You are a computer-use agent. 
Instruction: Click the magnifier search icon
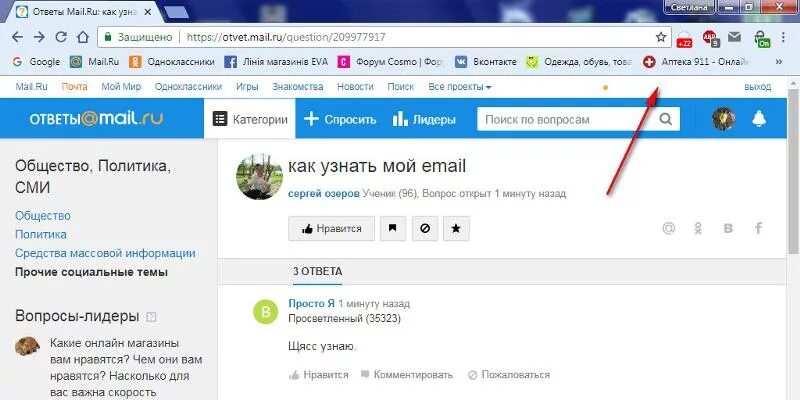pyautogui.click(x=665, y=119)
